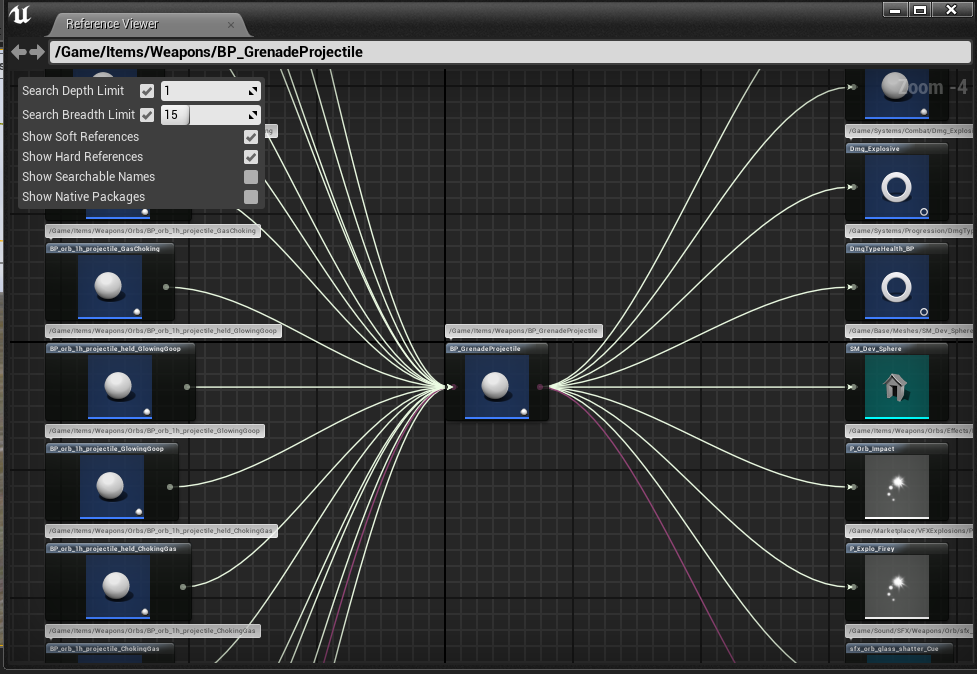Enable Show Searchable Names

[251, 177]
